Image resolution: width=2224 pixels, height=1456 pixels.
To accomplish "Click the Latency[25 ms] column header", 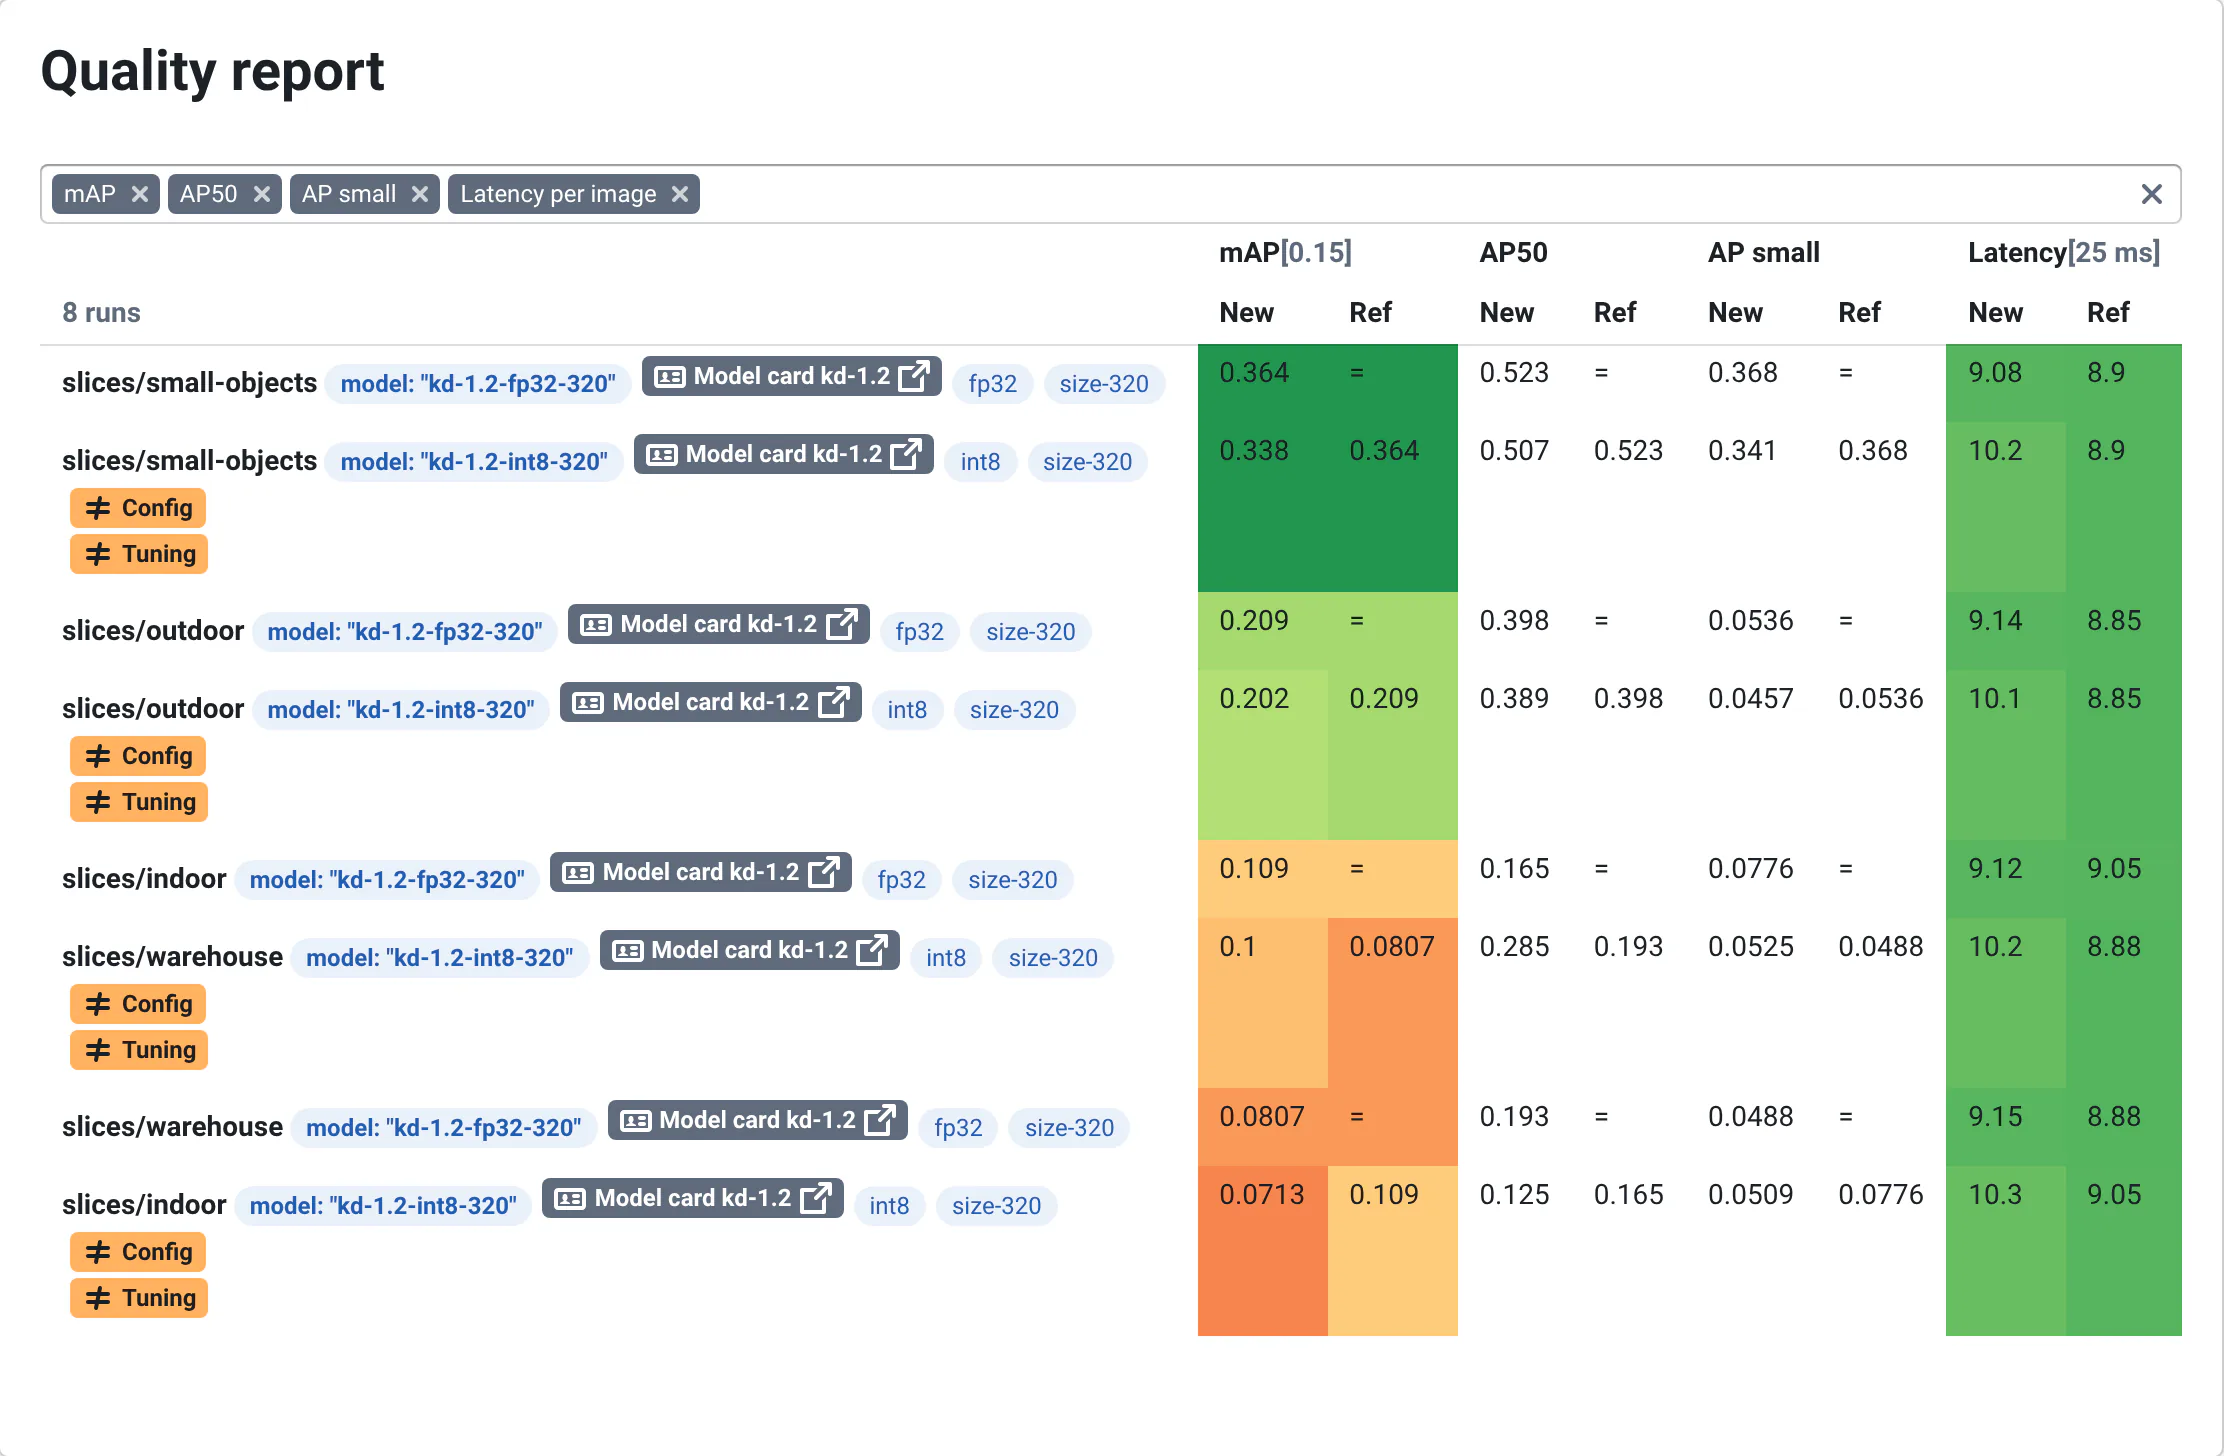I will [2063, 252].
